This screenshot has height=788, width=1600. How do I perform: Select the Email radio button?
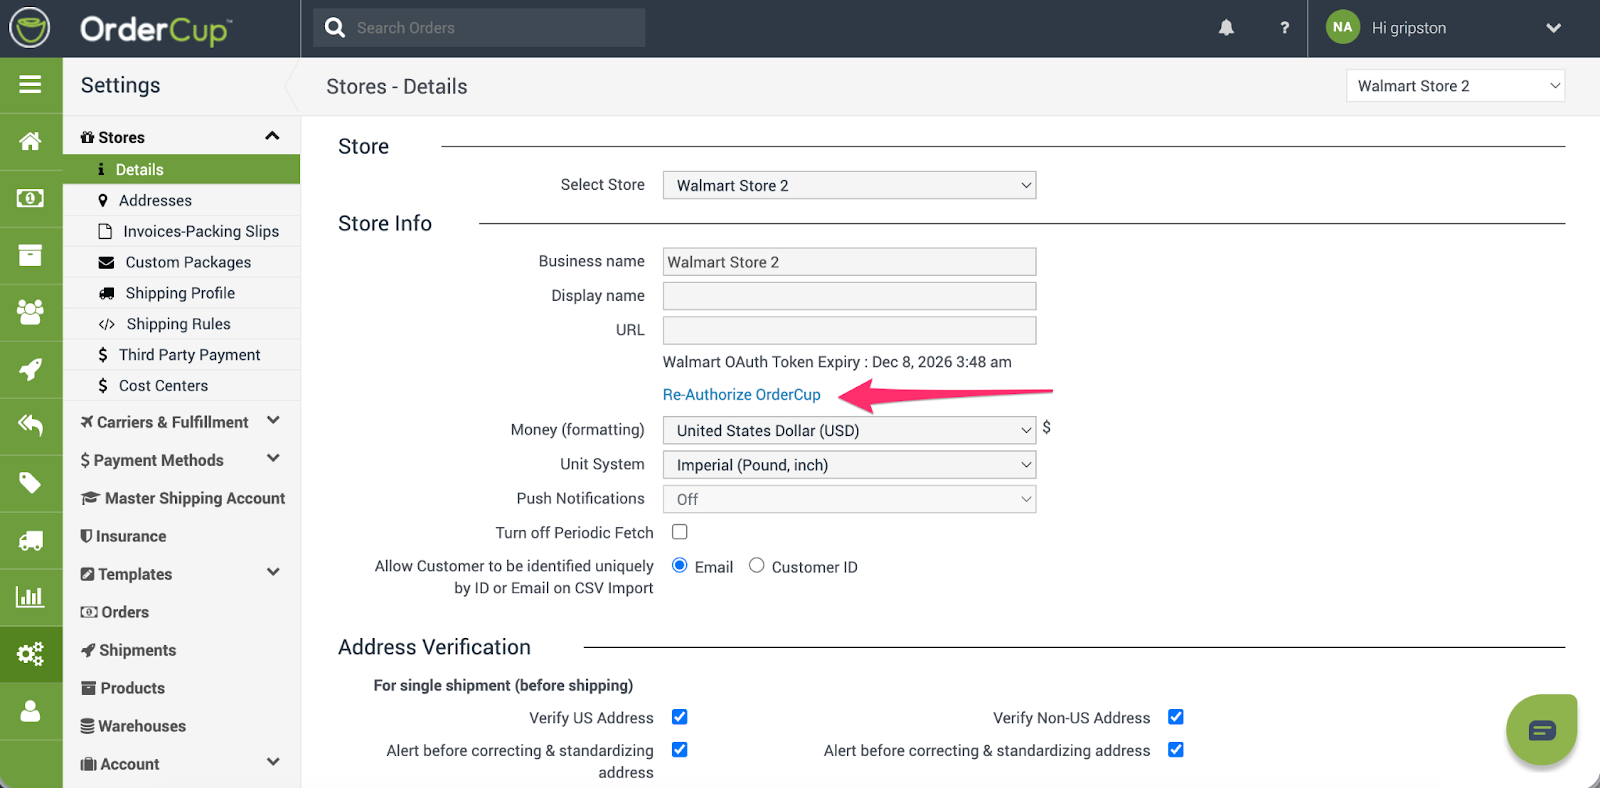pyautogui.click(x=680, y=565)
